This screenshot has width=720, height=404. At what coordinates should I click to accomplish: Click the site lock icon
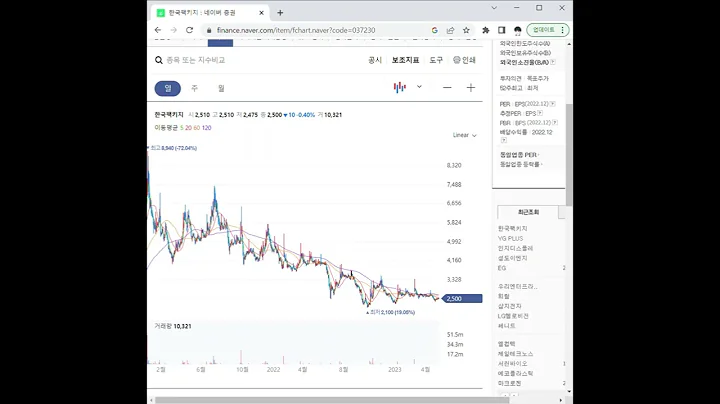pos(209,30)
